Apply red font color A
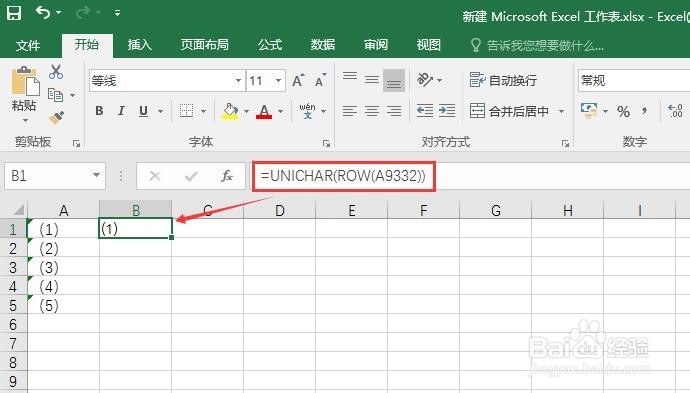The width and height of the screenshot is (690, 393). point(264,111)
